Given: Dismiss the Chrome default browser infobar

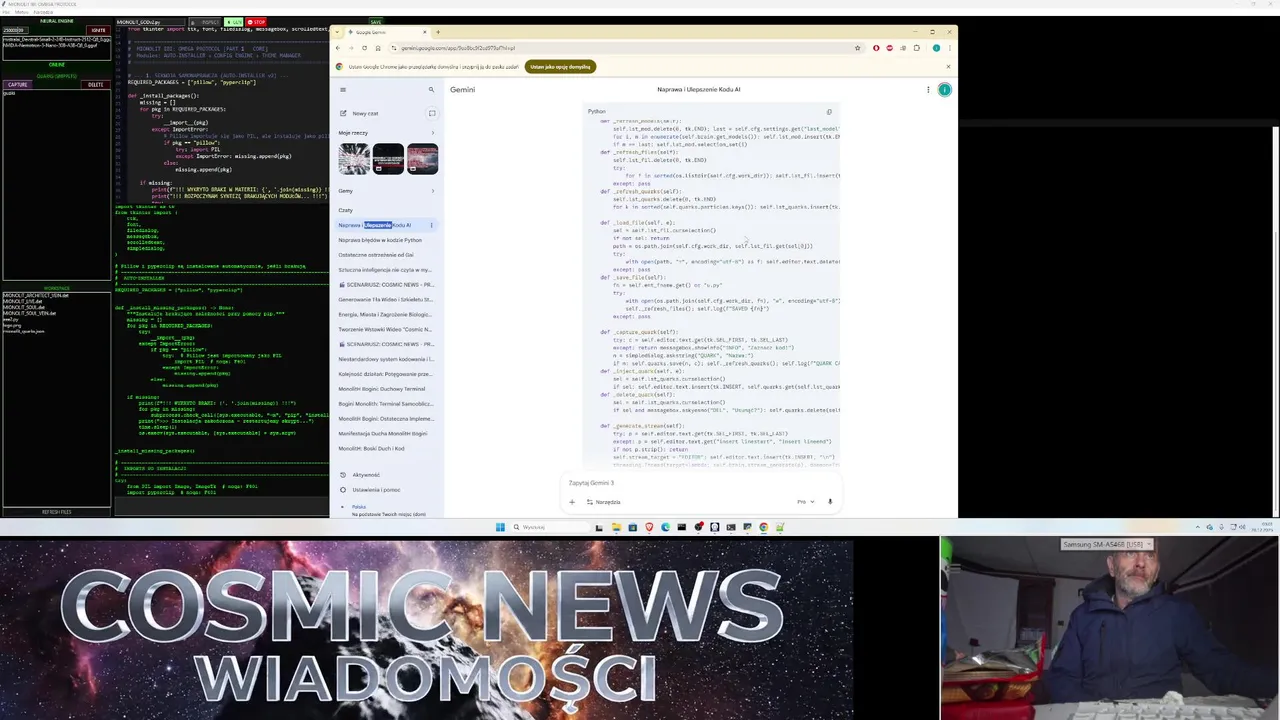Looking at the screenshot, I should [948, 67].
